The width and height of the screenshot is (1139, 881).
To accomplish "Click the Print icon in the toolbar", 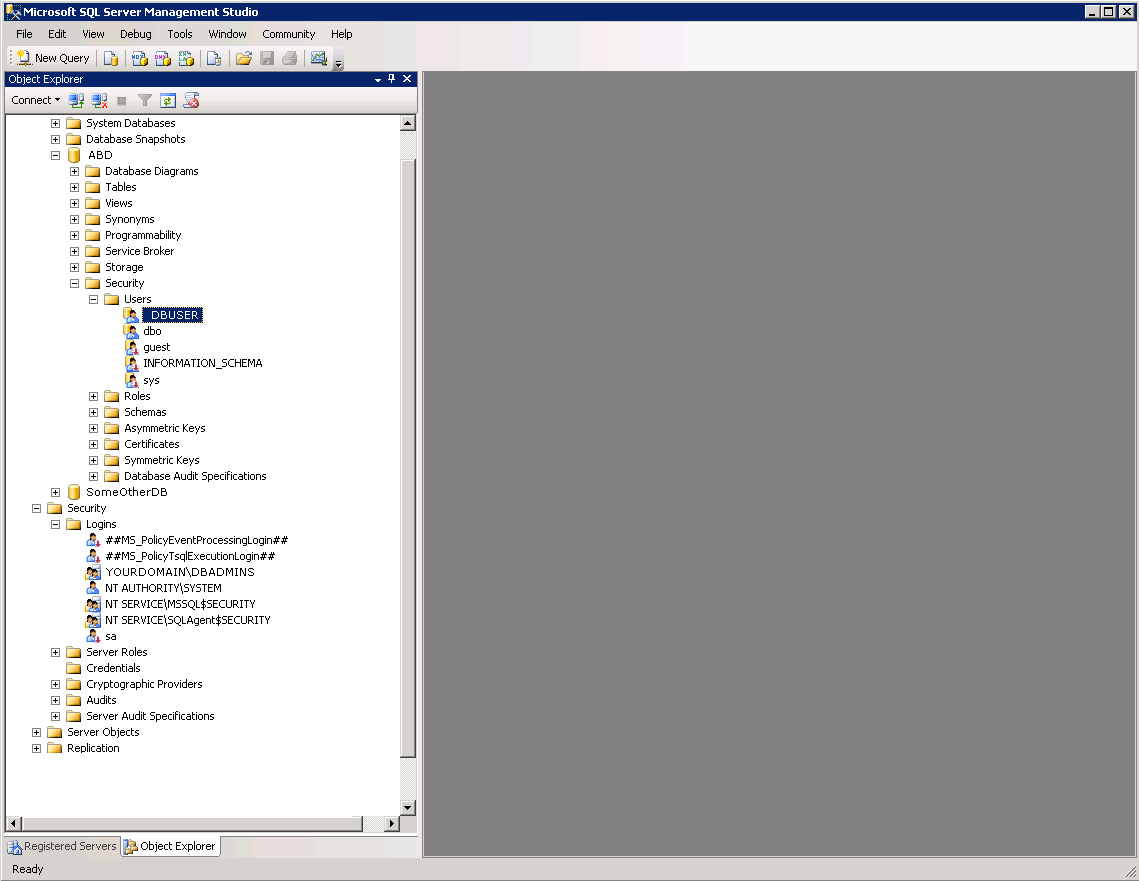I will click(290, 58).
